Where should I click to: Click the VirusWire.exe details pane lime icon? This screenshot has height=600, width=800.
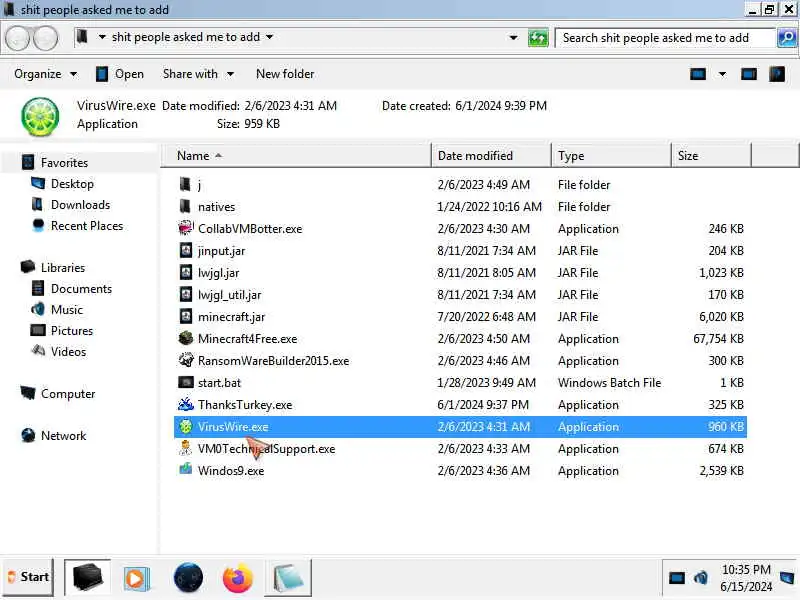tap(40, 116)
